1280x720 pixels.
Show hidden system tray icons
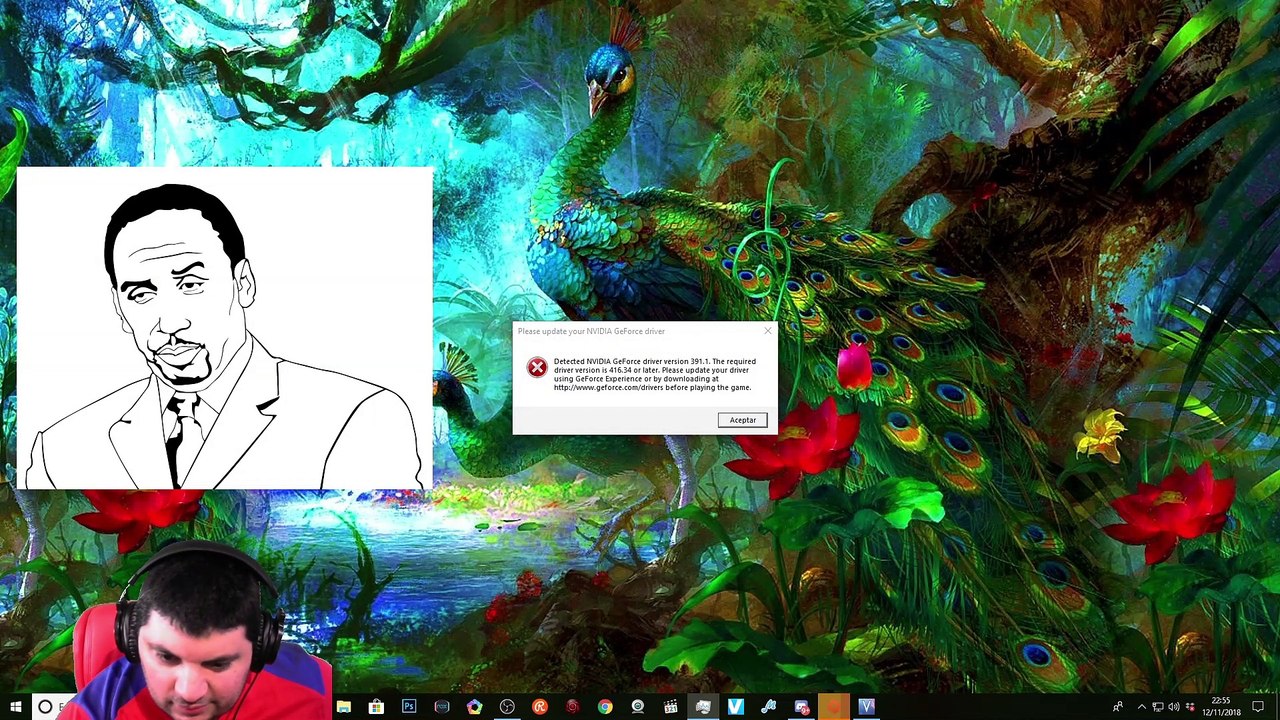point(1142,707)
